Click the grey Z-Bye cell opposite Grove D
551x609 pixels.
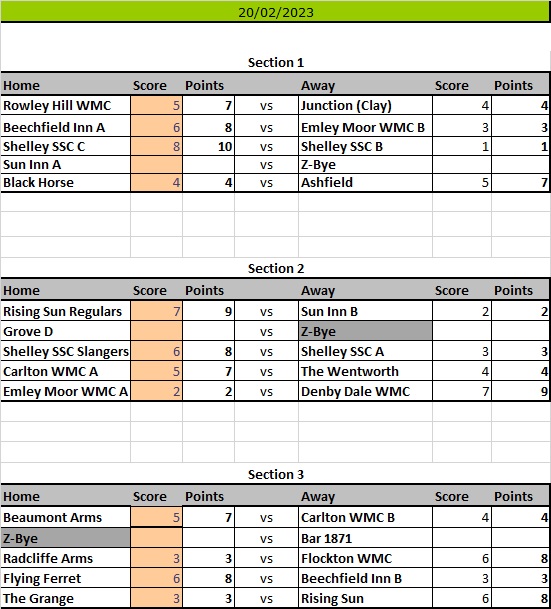[365, 331]
